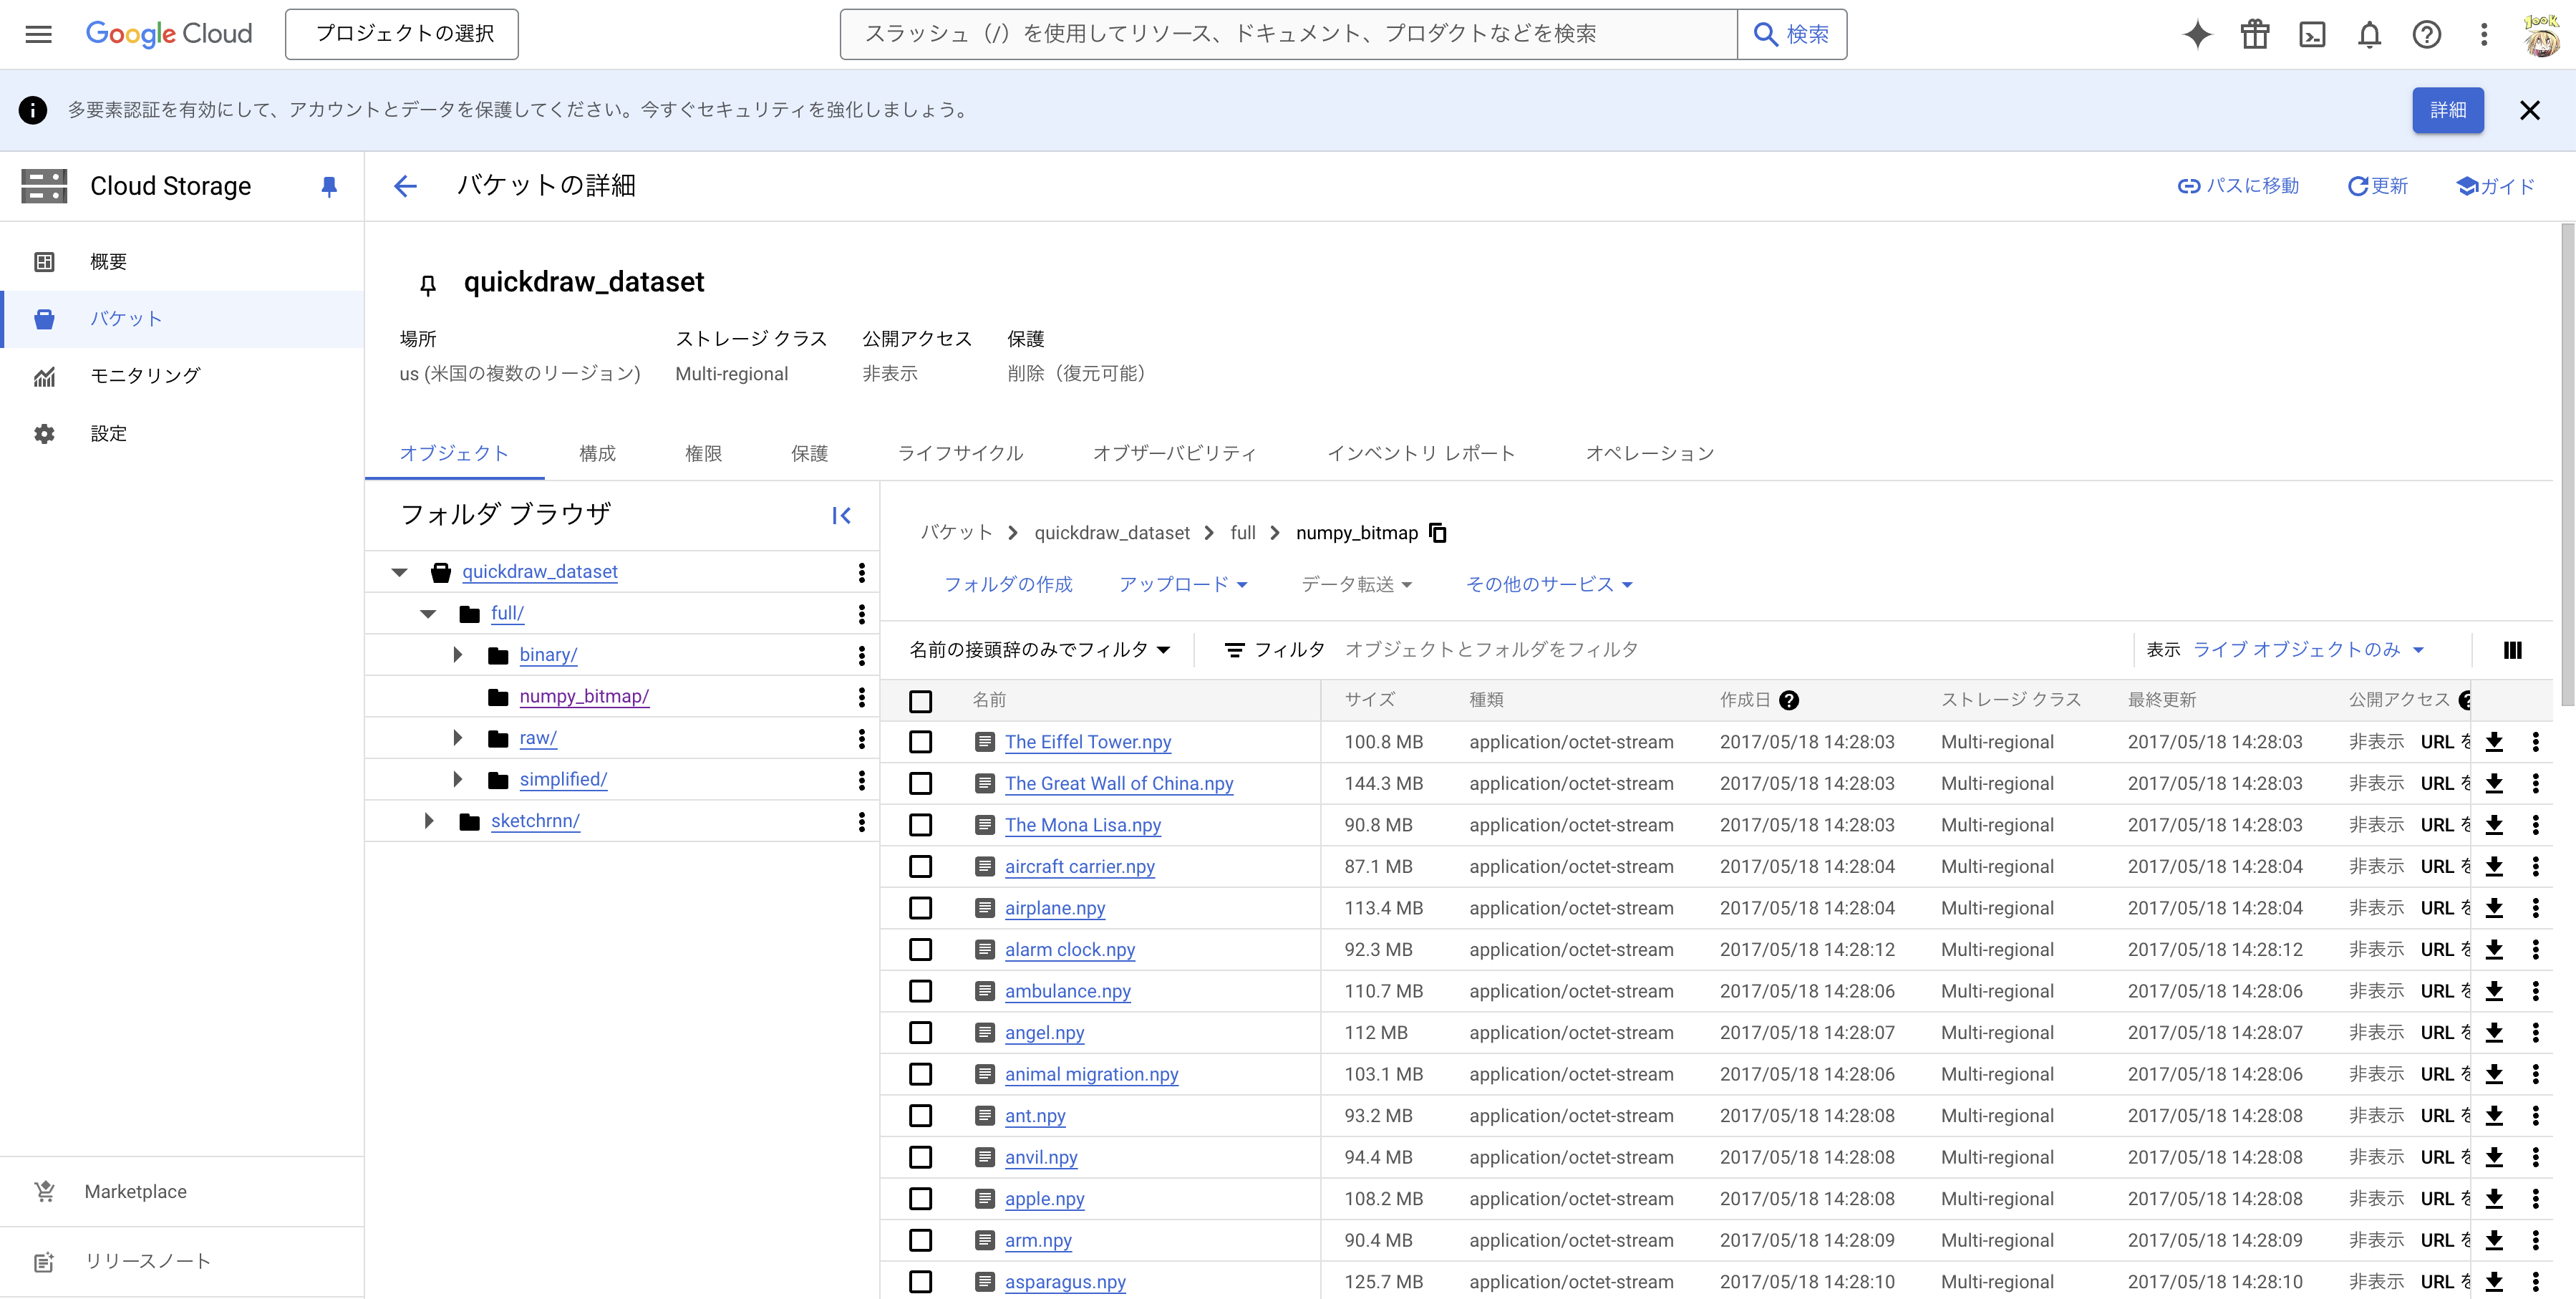Select all objects header checkbox

(921, 701)
